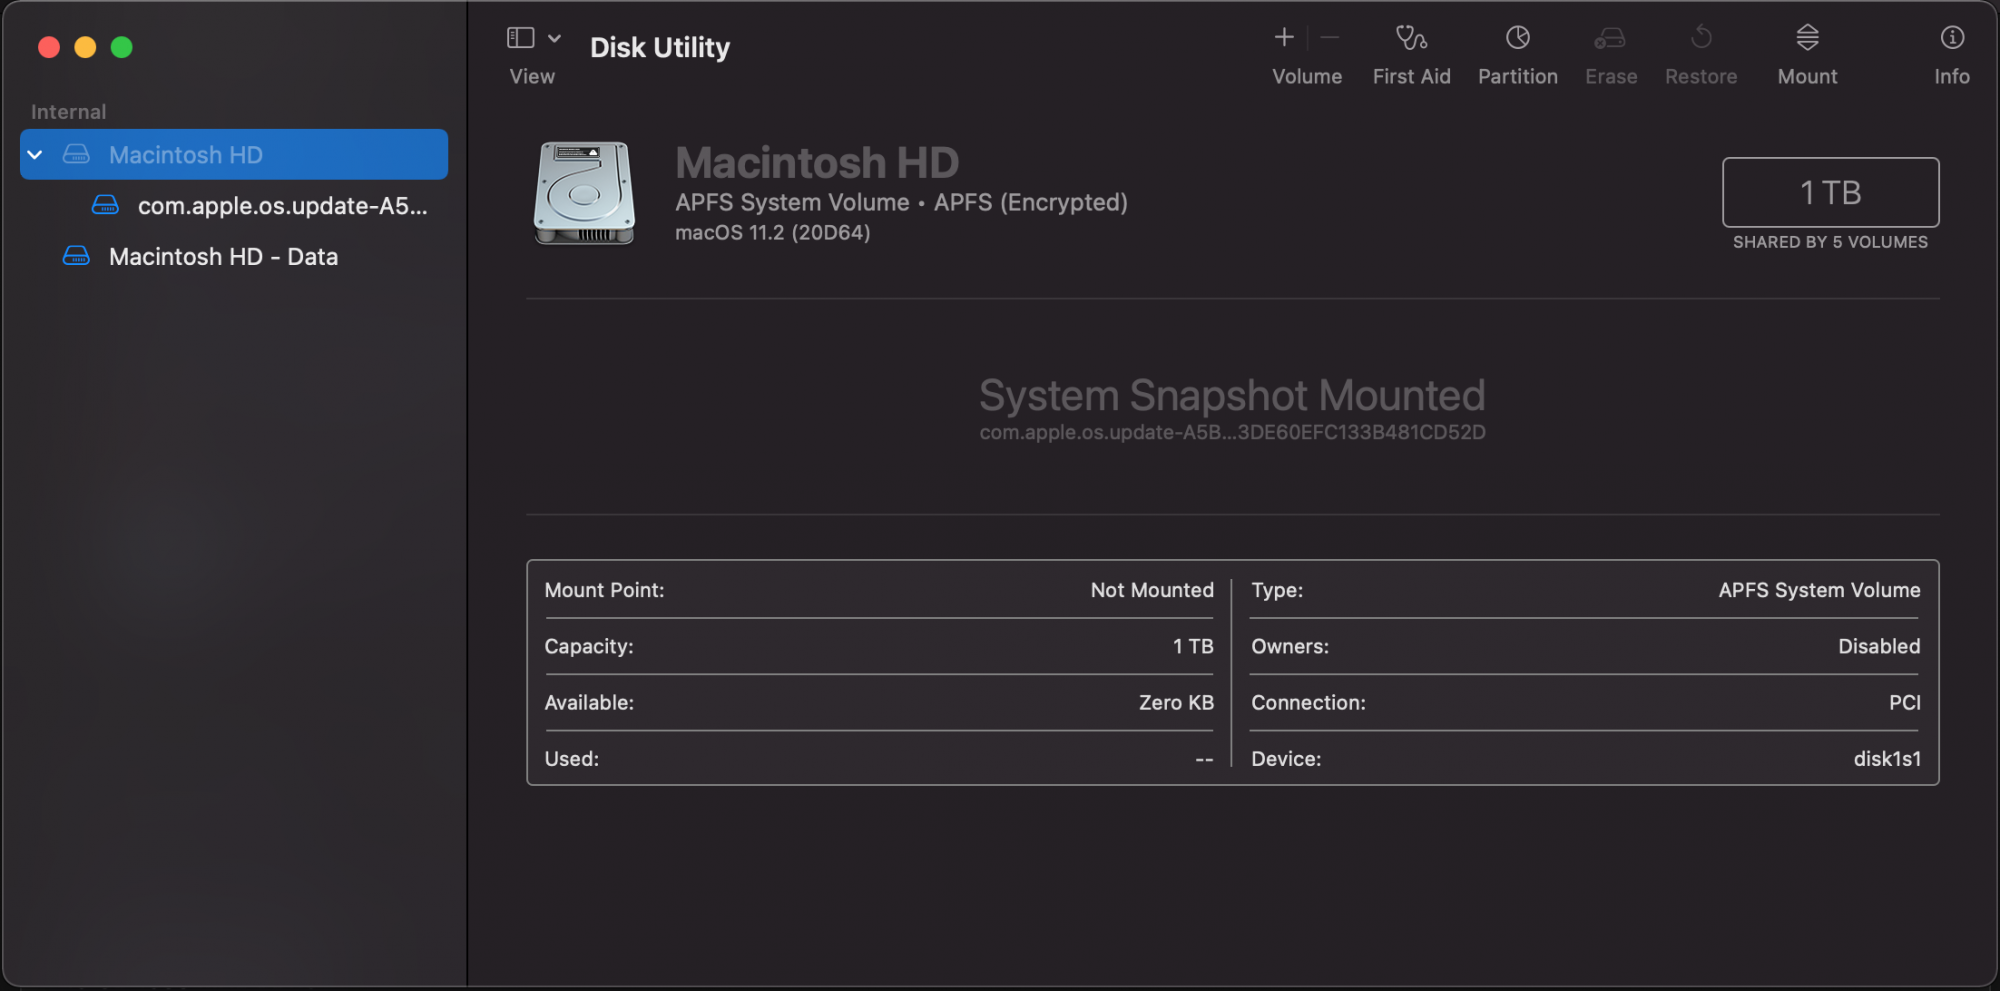Collapse the Macintosh HD tree row

tap(35, 155)
